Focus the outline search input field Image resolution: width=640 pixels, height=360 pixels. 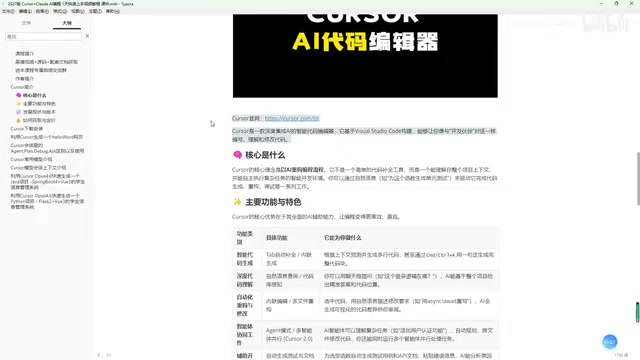click(43, 36)
